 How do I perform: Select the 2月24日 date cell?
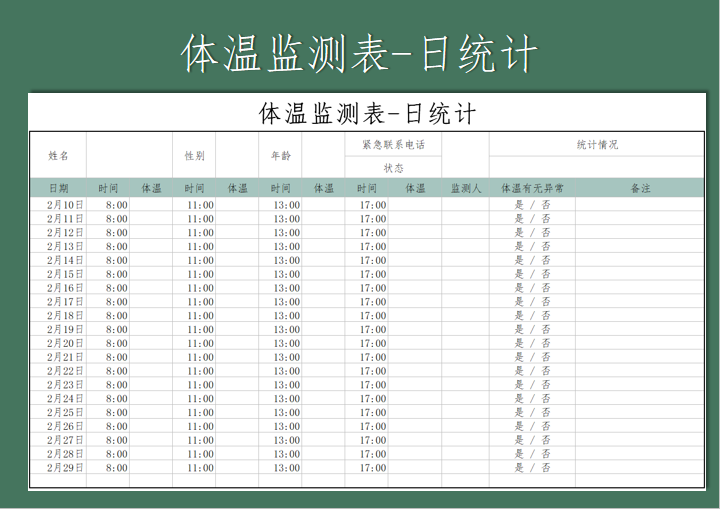(58, 398)
